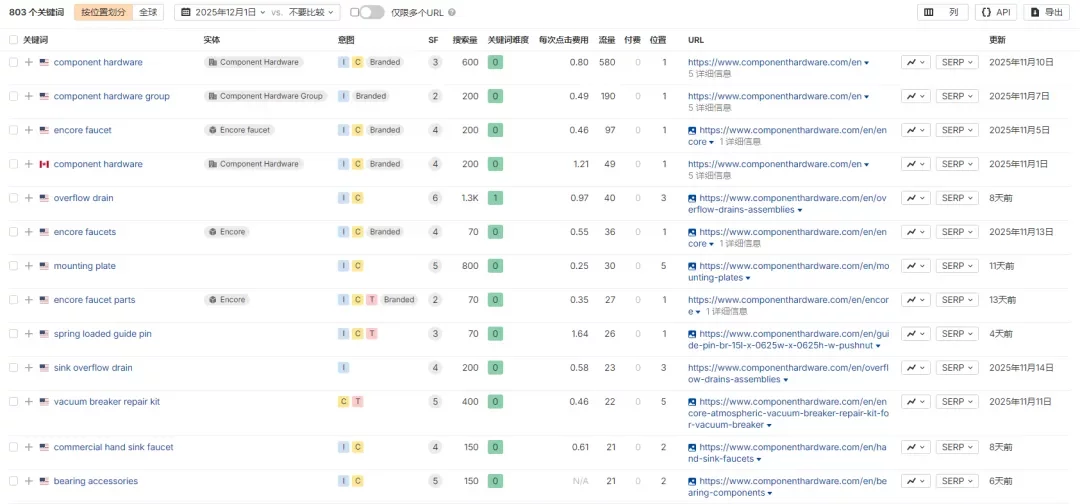1080x504 pixels.
Task: Click the image icon in spring loaded guide pin URL
Action: click(692, 334)
